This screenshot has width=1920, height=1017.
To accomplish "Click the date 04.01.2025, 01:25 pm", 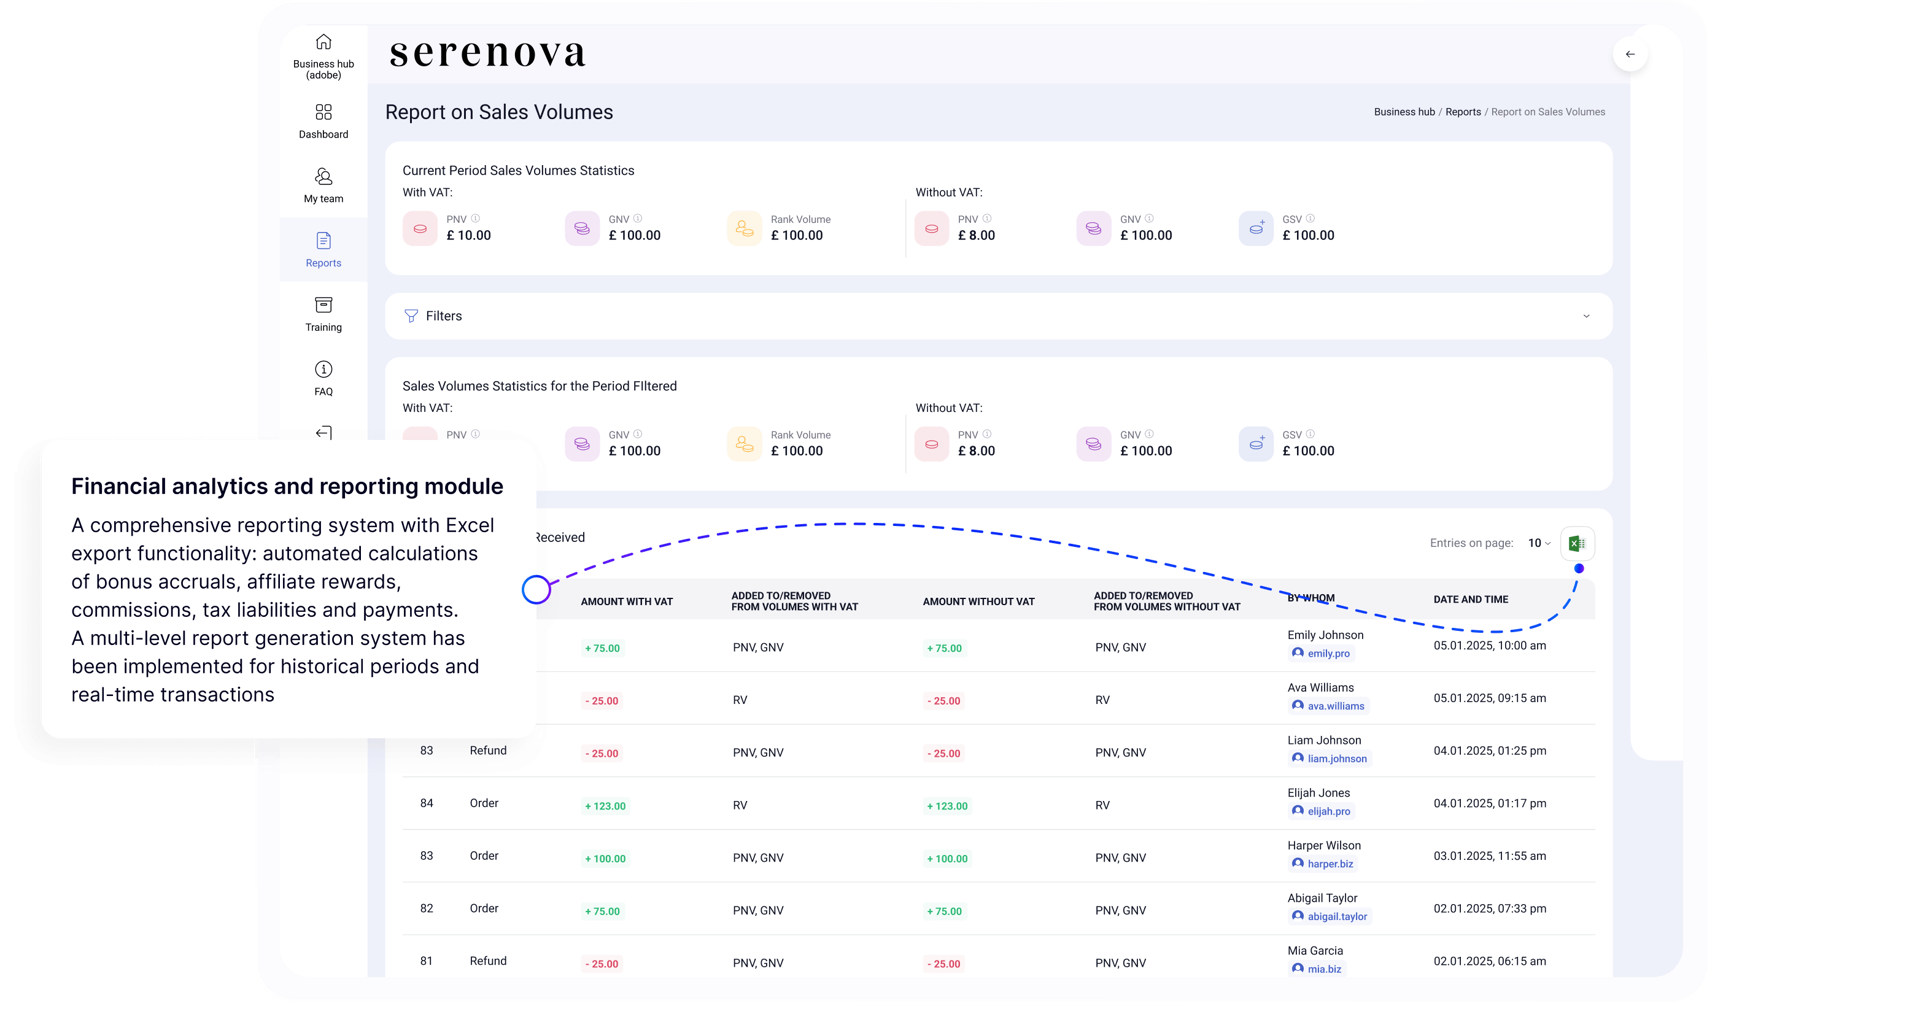I will pyautogui.click(x=1490, y=751).
